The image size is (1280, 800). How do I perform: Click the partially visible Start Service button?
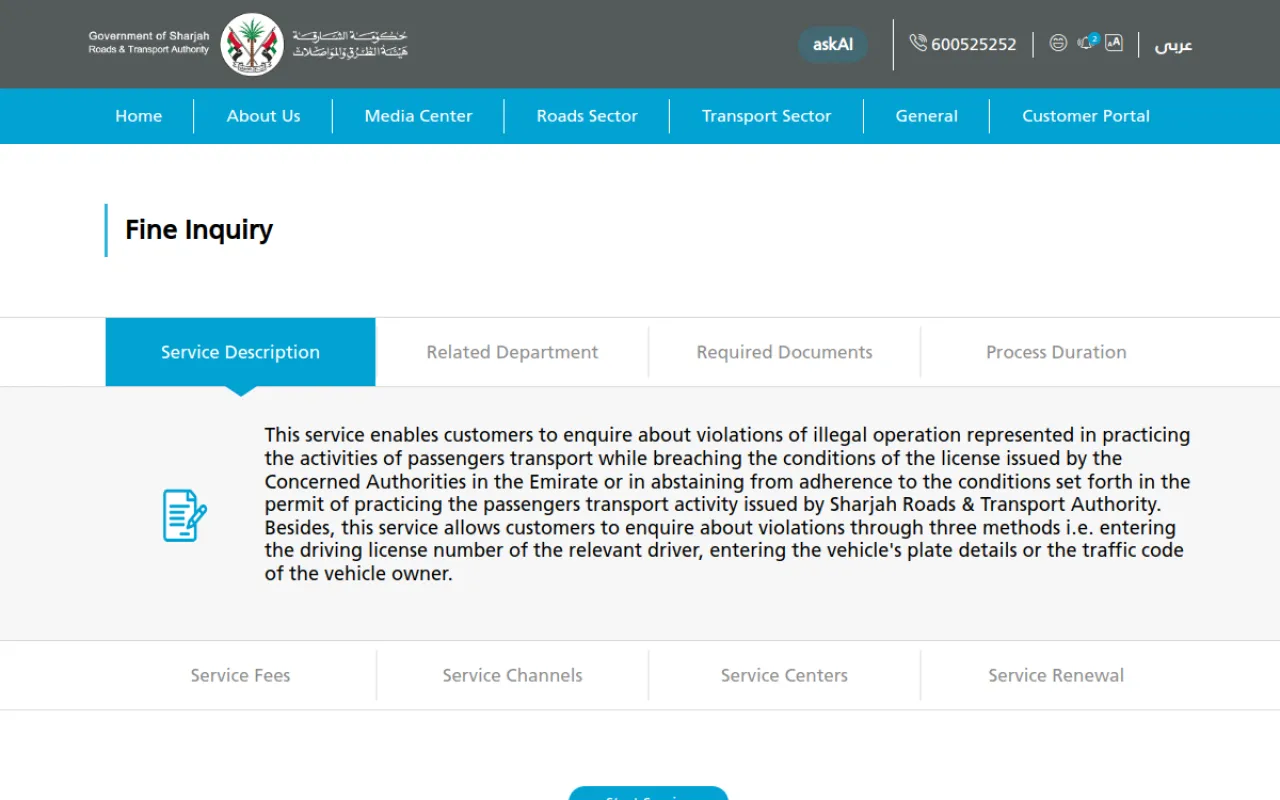coord(648,794)
